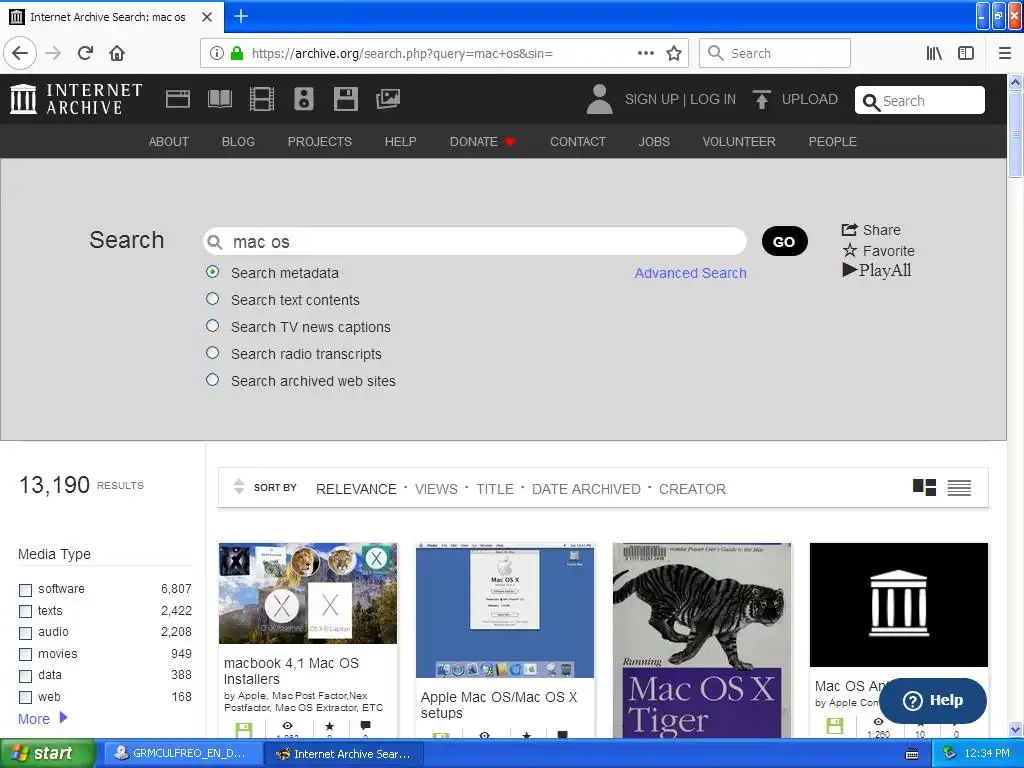This screenshot has width=1024, height=768.
Task: Click the Favorite star
Action: [850, 250]
